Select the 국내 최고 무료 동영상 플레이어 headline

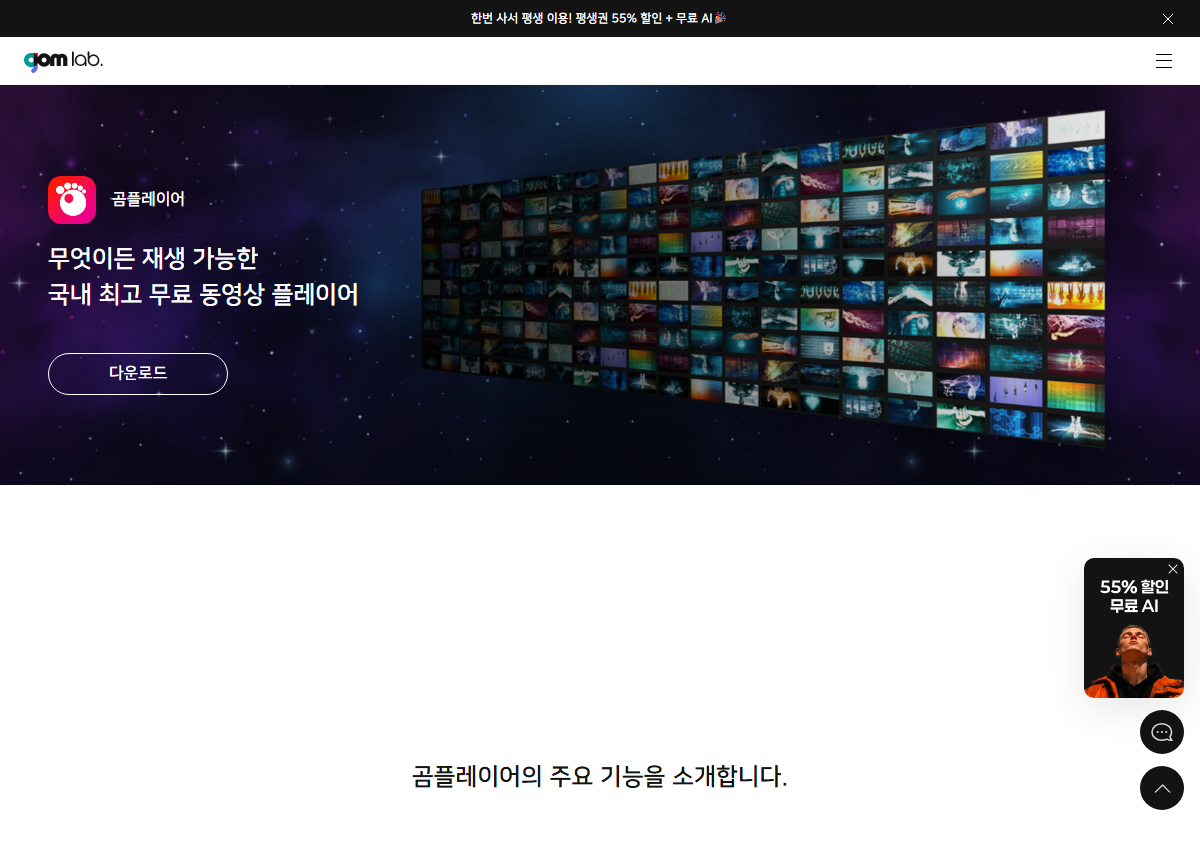click(x=203, y=294)
